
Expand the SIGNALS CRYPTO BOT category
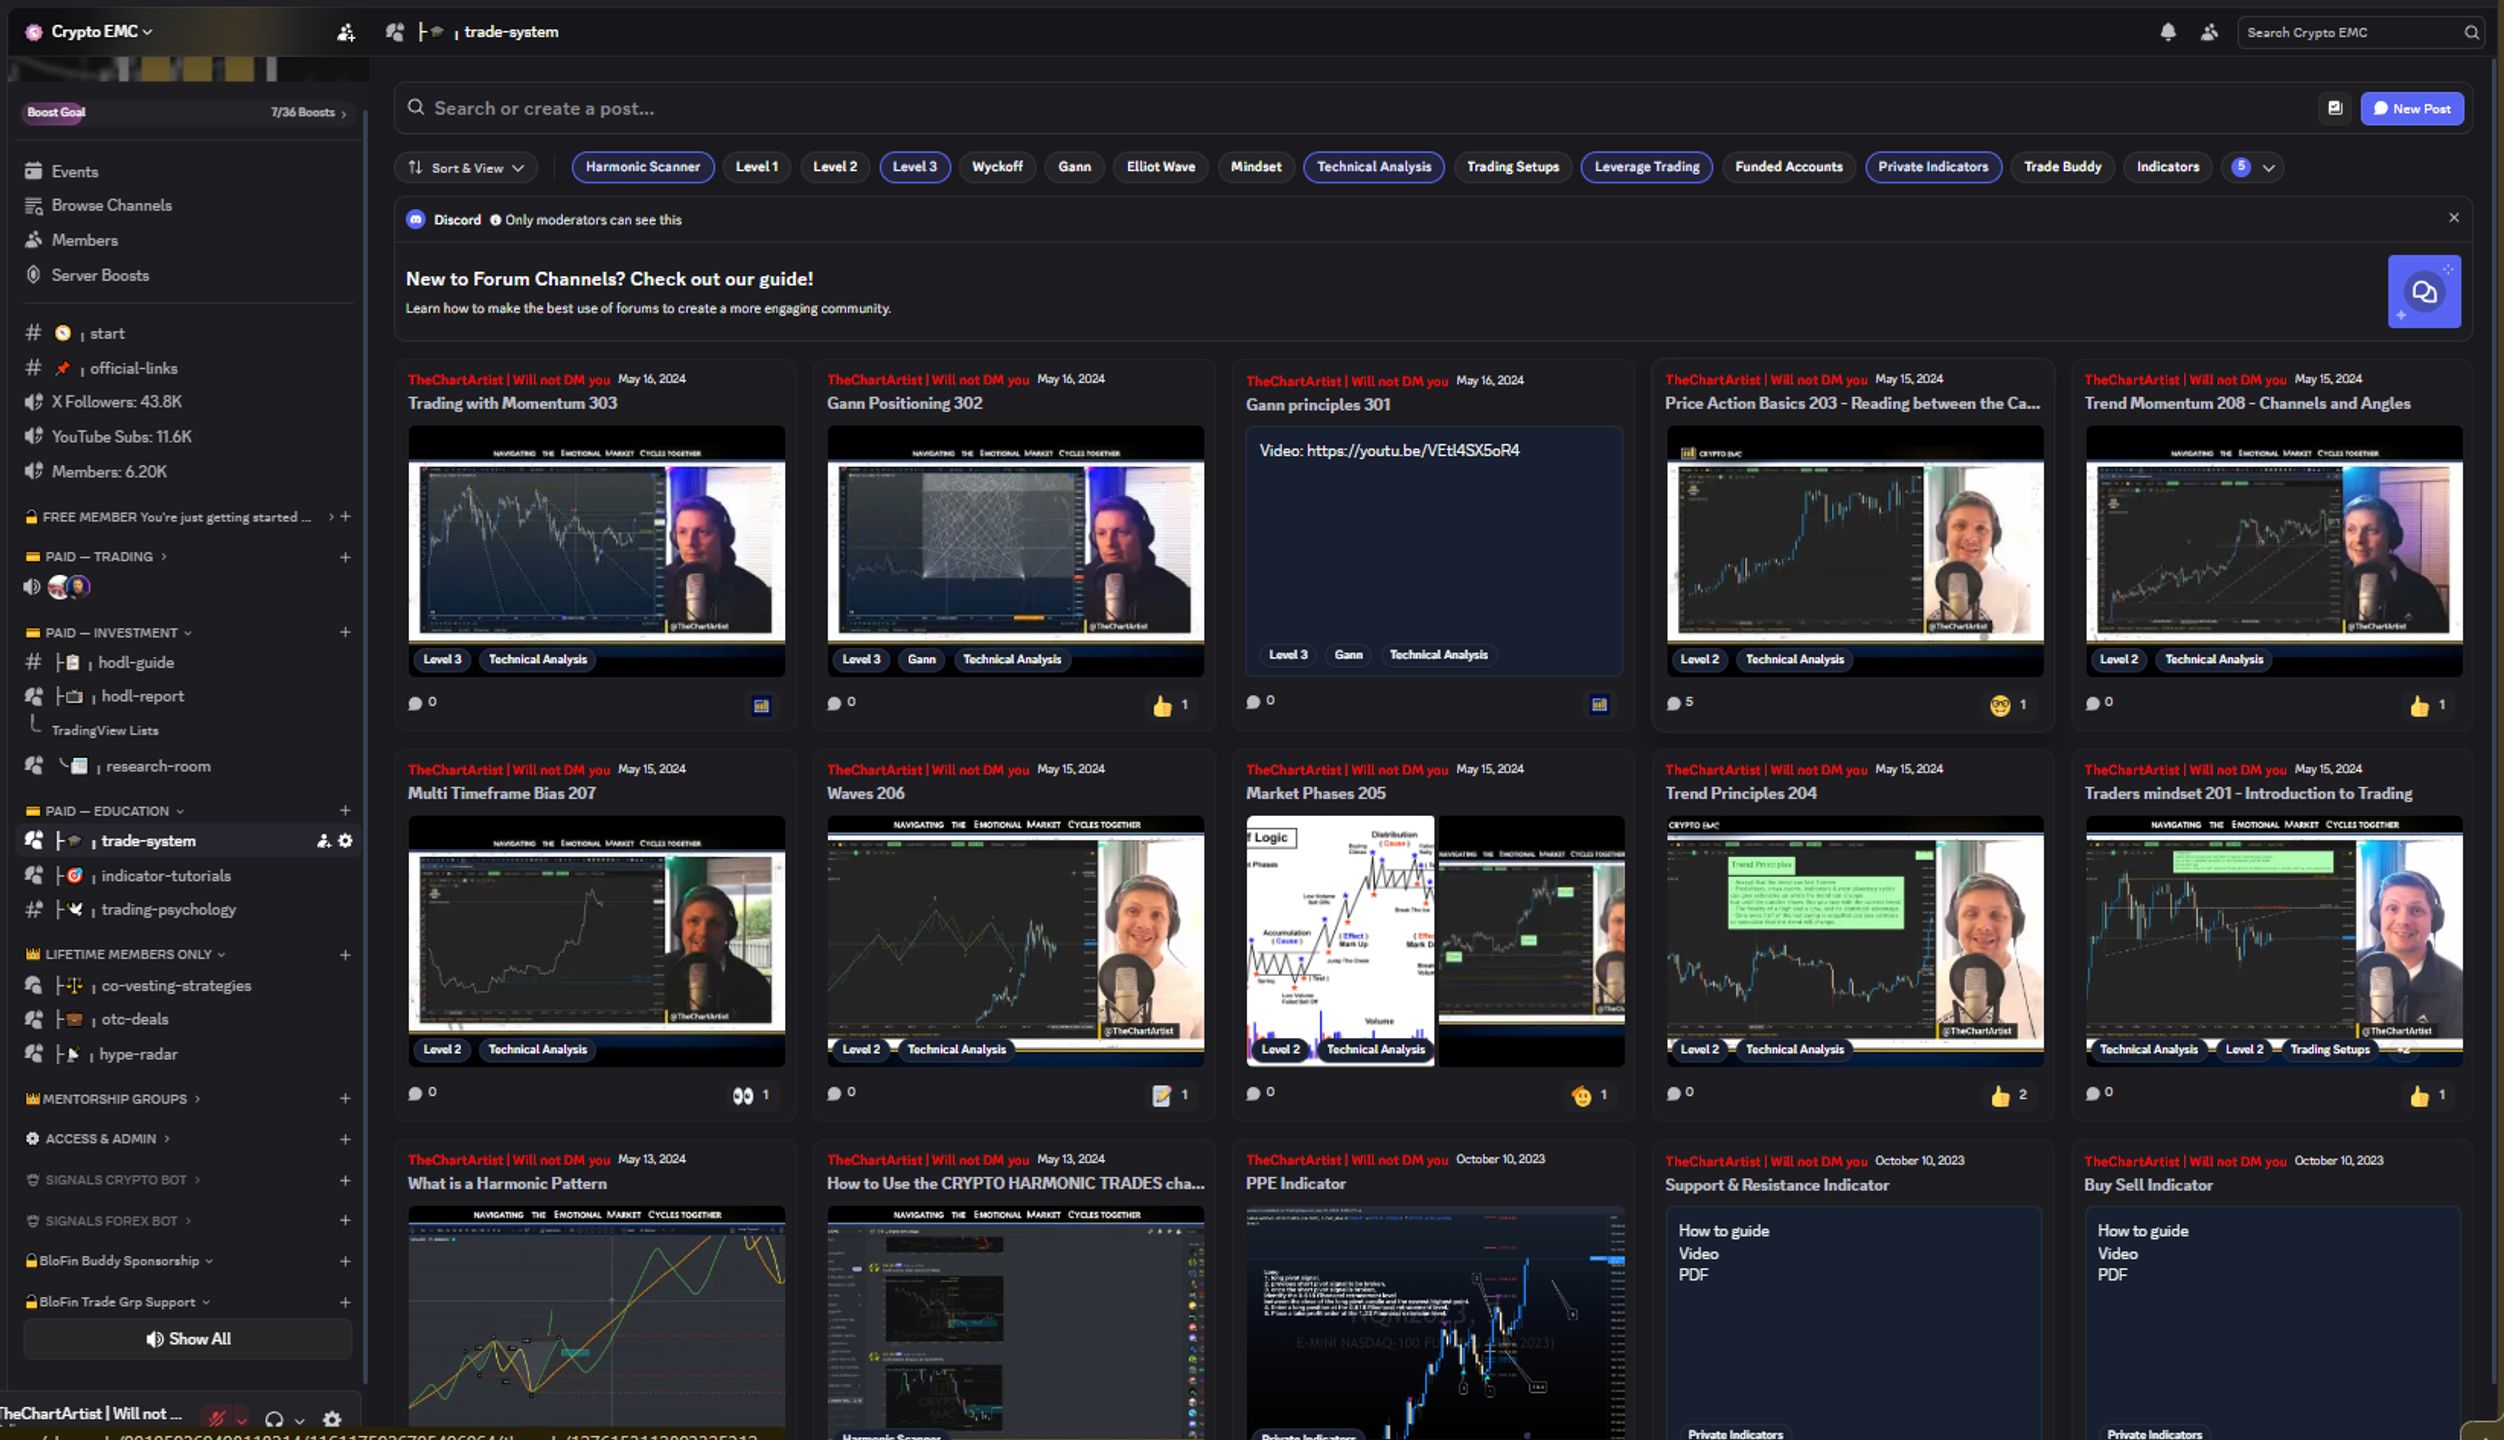113,1180
